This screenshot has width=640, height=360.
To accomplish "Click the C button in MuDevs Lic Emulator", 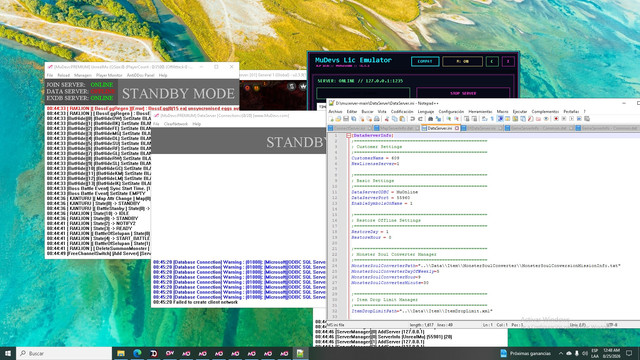I will (492, 61).
